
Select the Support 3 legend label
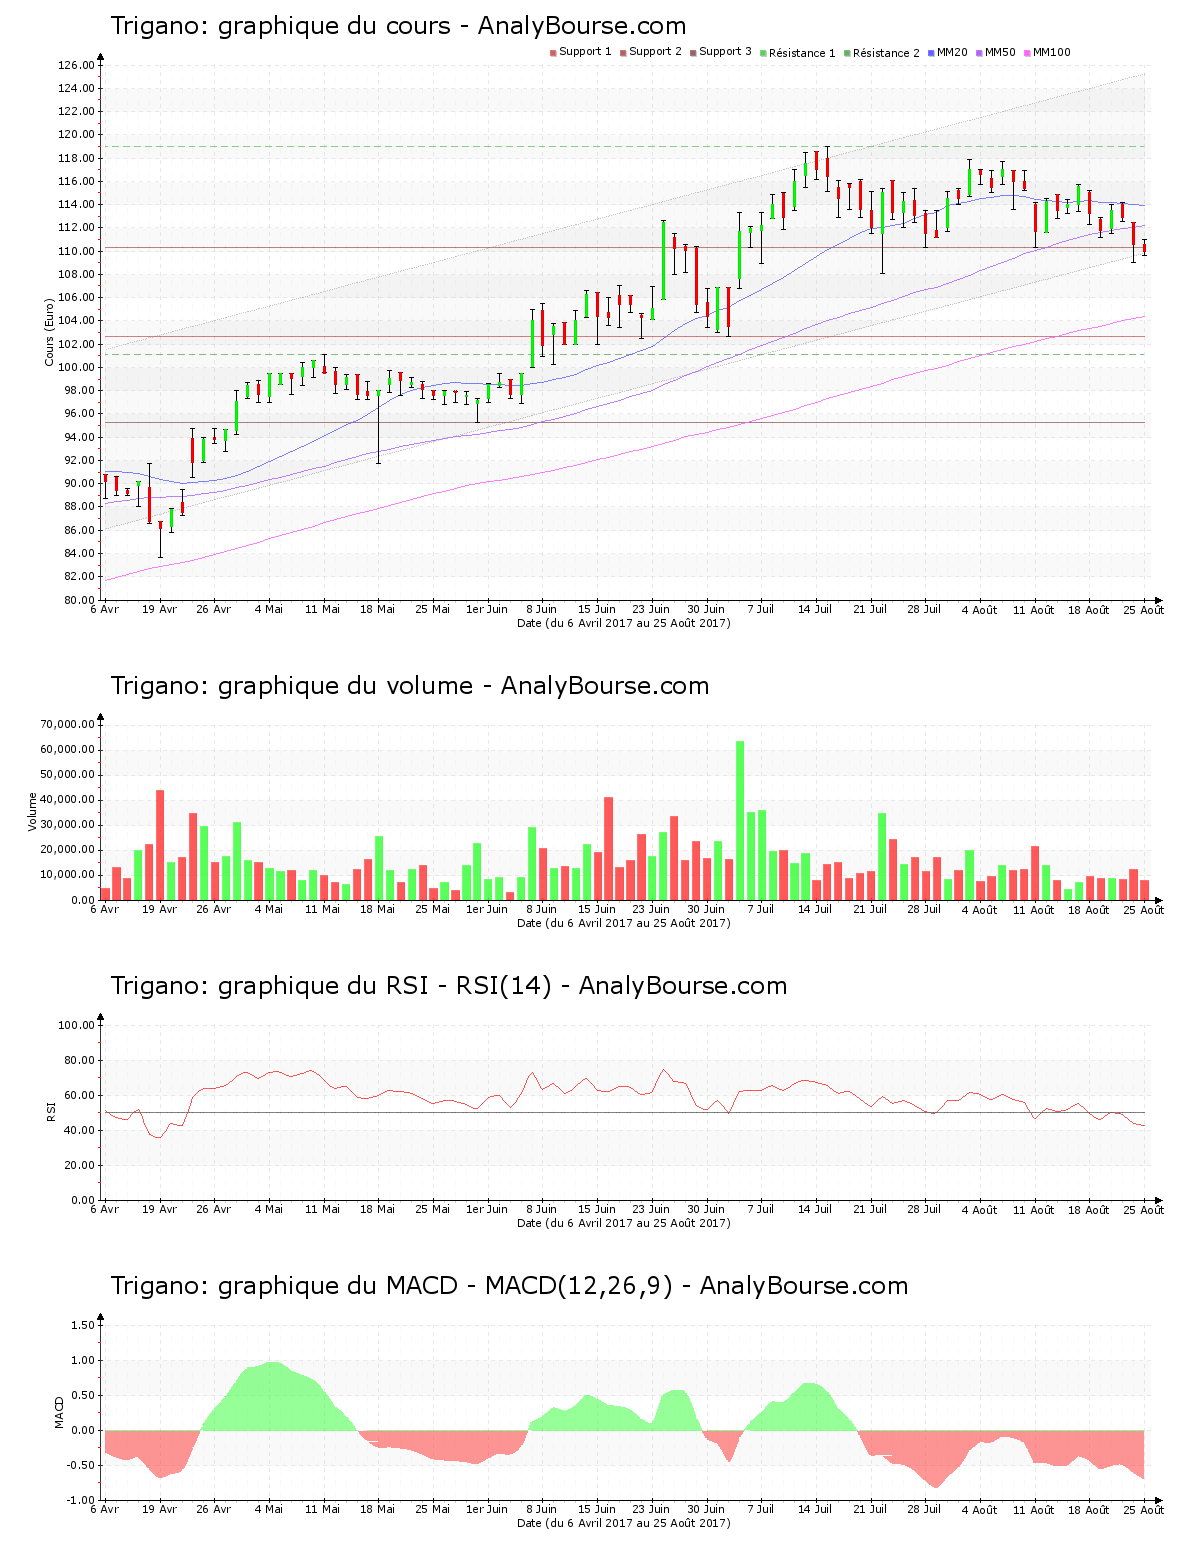coord(725,52)
